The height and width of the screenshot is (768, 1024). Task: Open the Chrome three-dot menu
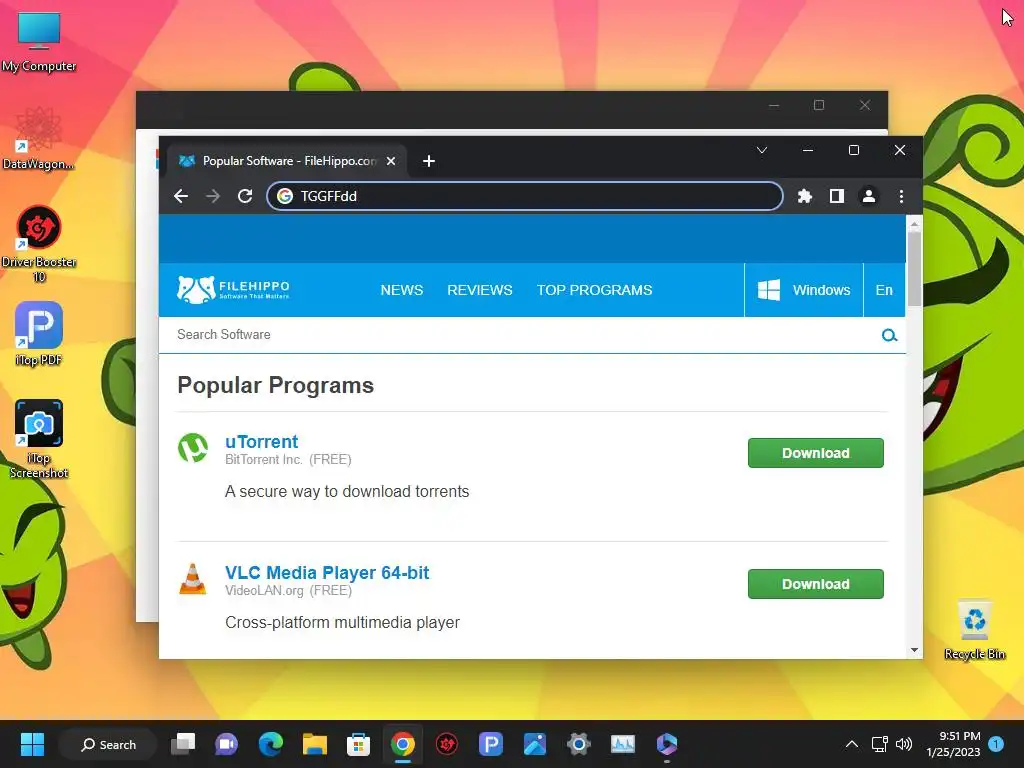point(901,196)
